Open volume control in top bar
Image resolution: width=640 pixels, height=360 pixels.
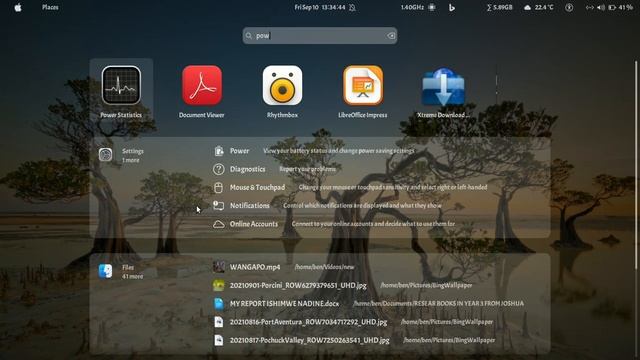601,7
